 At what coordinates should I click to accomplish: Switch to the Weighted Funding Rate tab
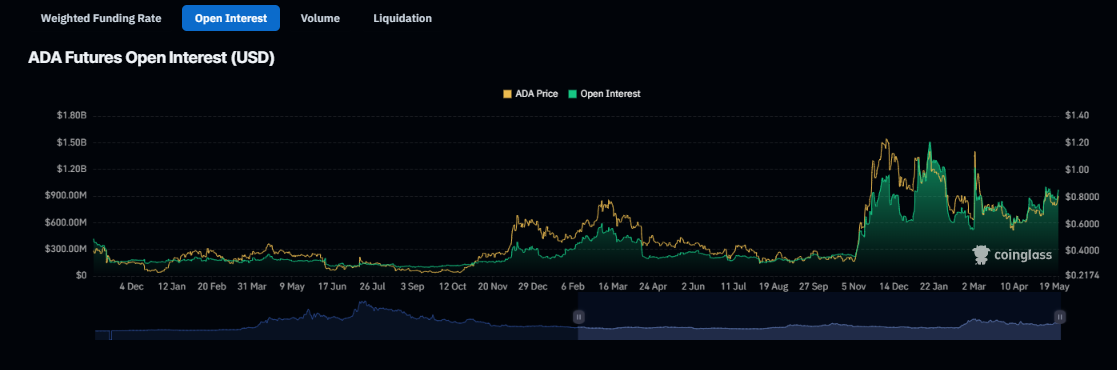tap(101, 19)
